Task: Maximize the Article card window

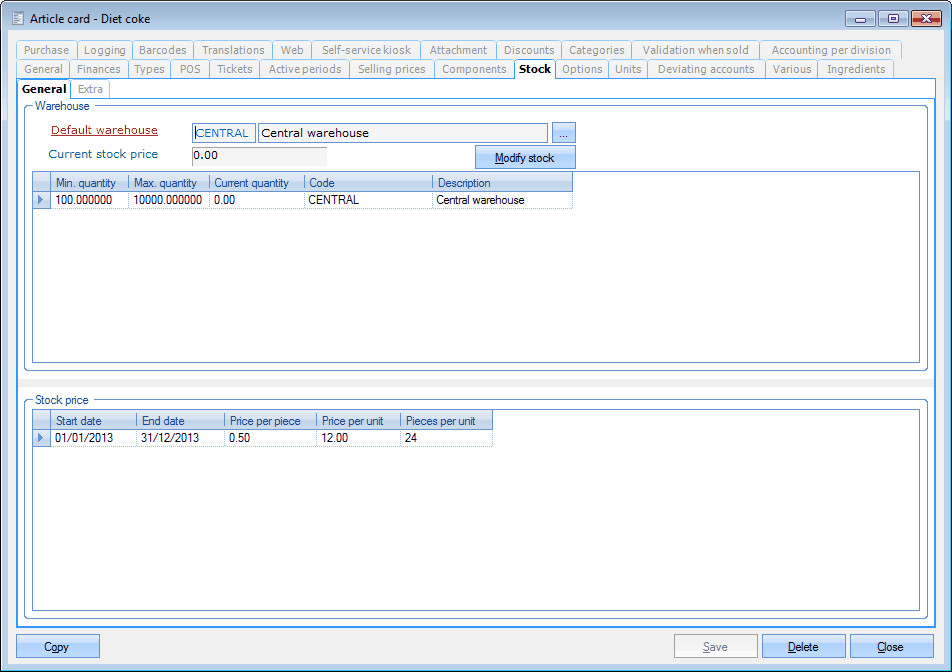Action: click(x=893, y=18)
